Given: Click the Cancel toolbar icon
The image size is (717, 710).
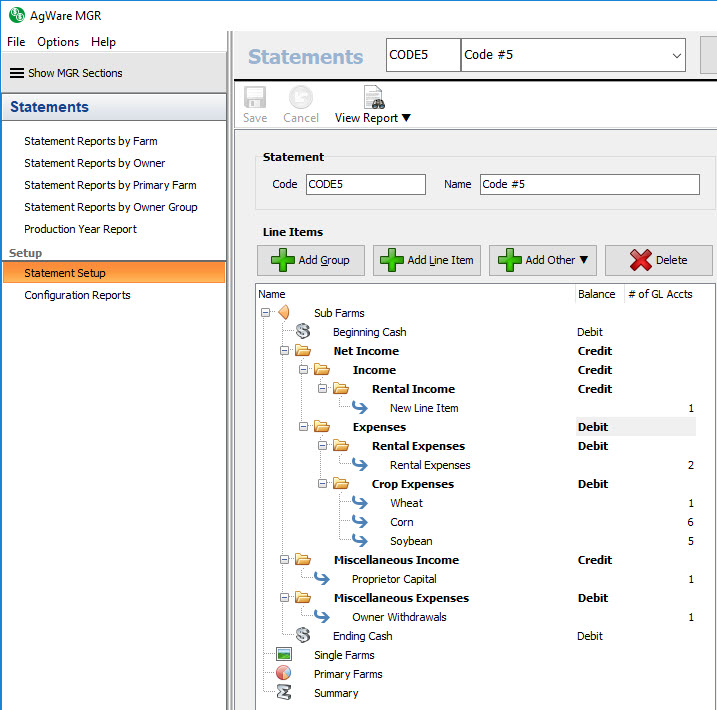Looking at the screenshot, I should tap(300, 98).
